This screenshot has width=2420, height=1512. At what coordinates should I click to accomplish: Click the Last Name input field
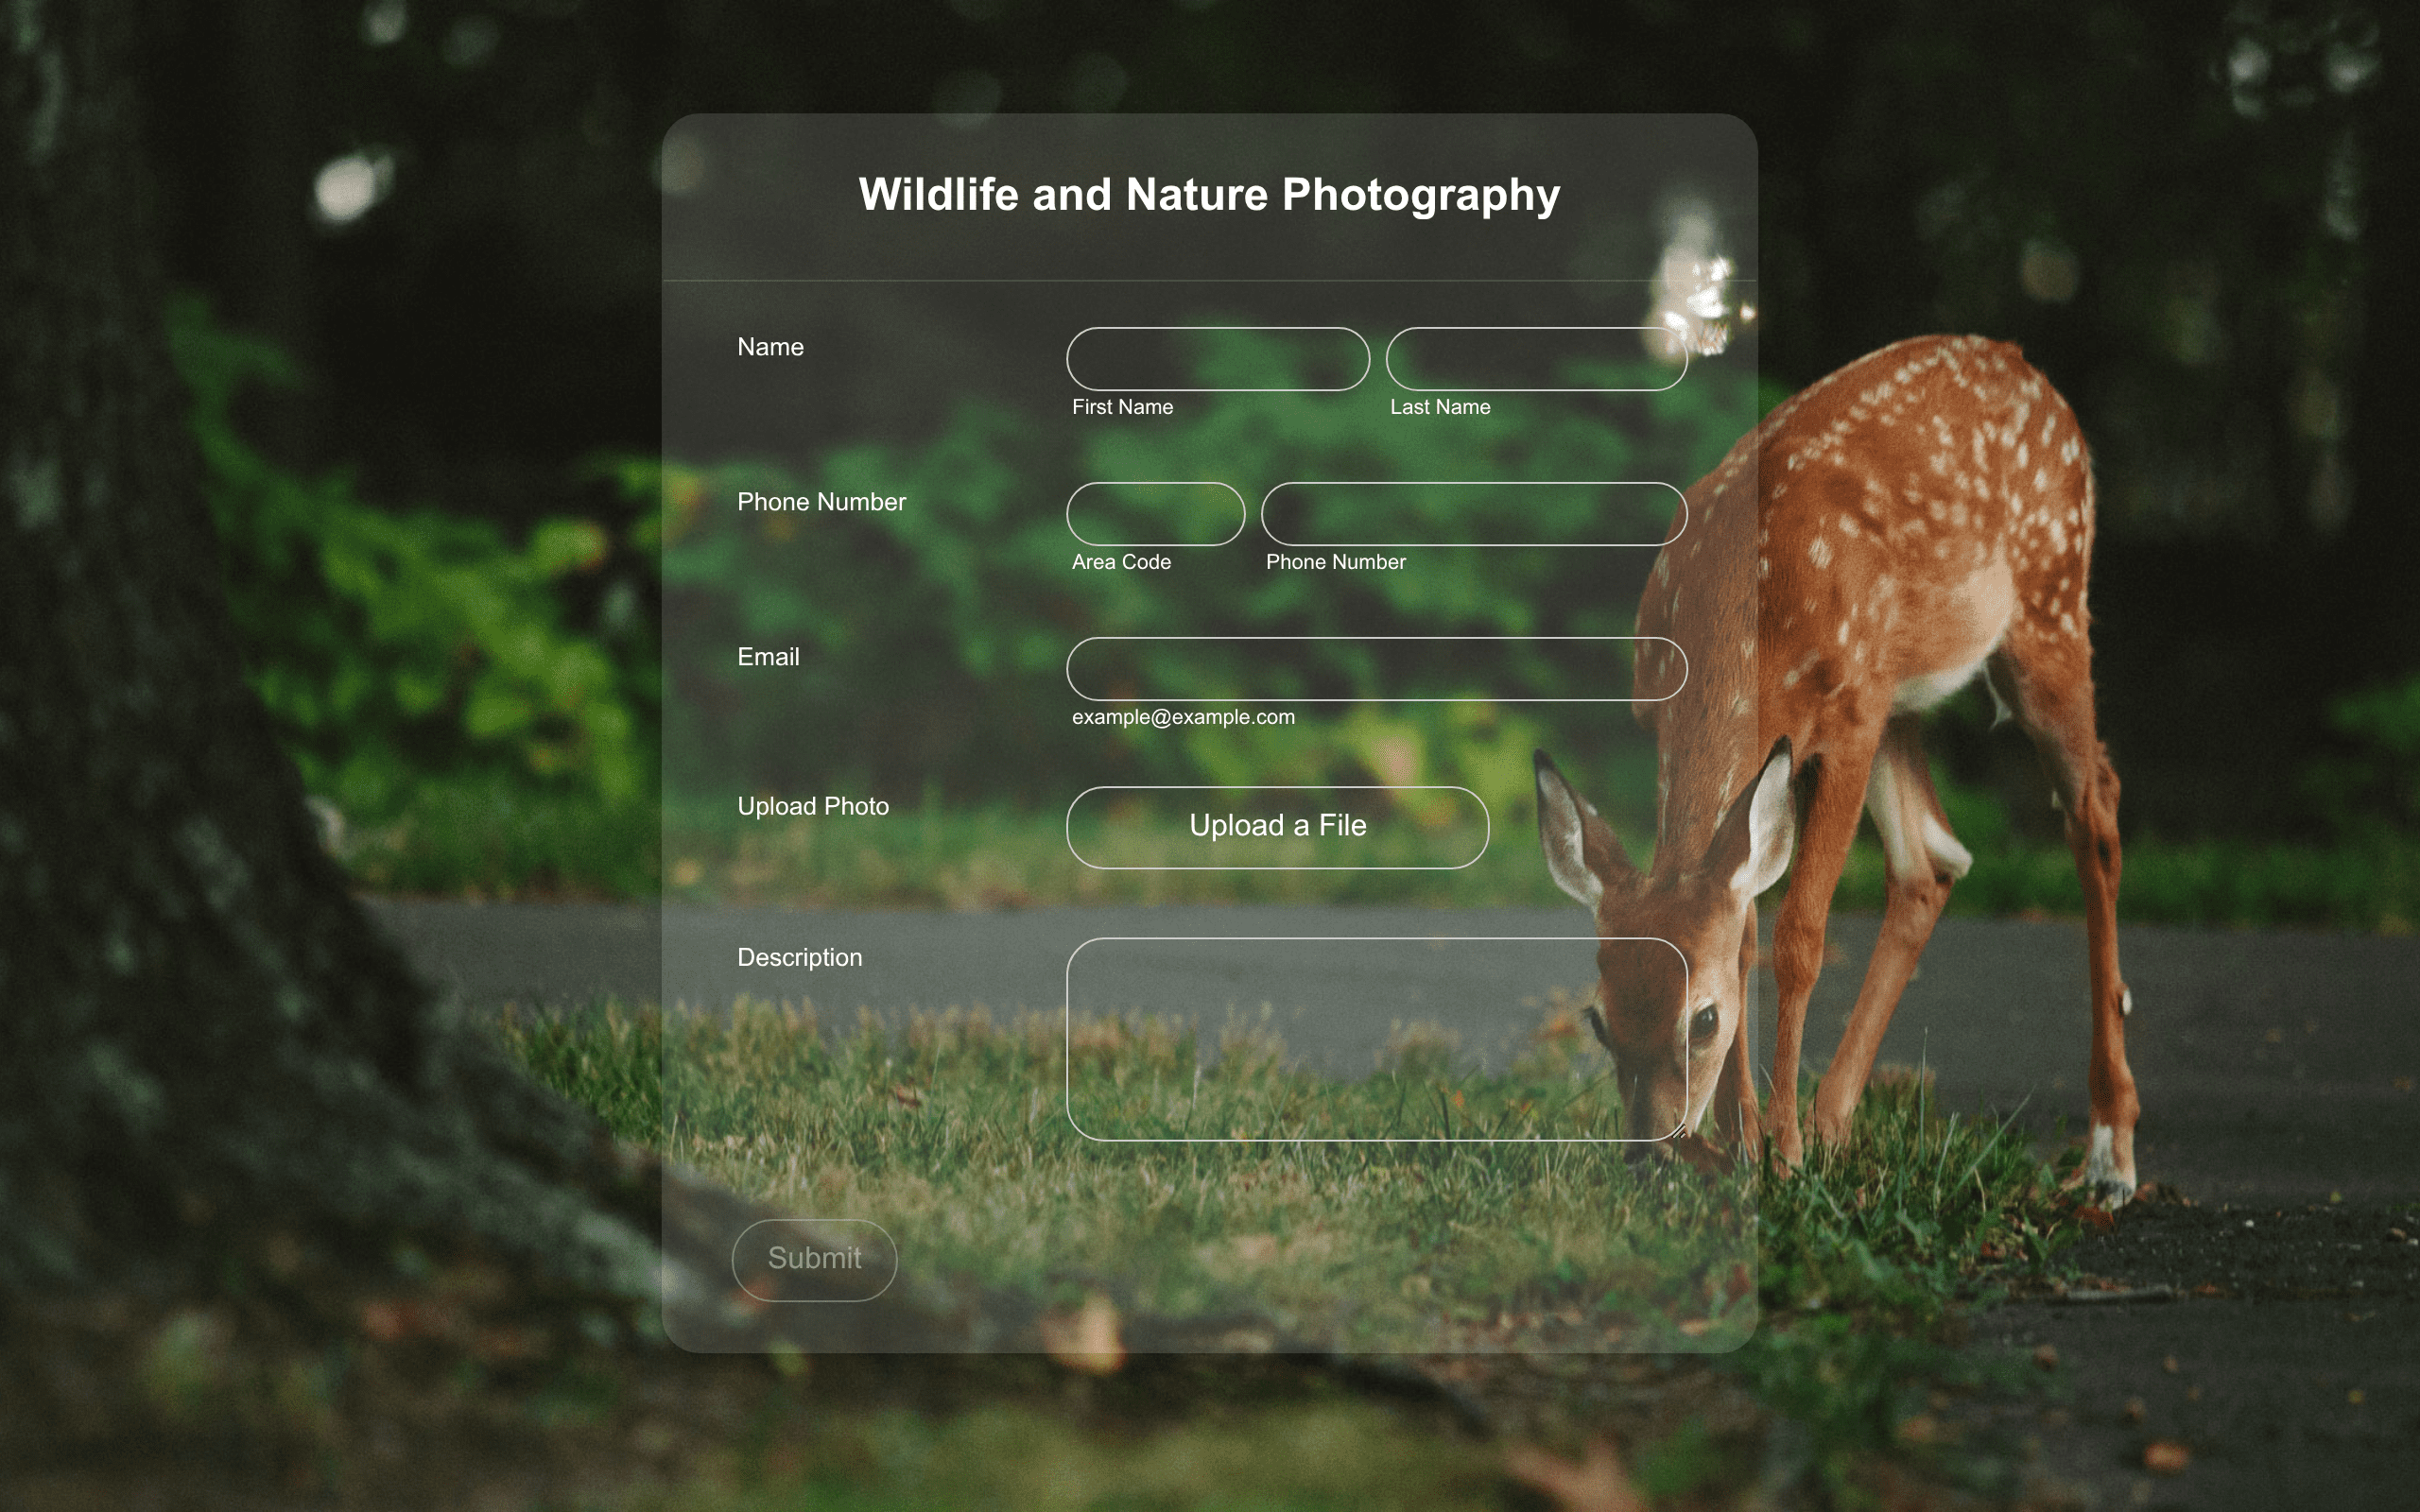click(x=1536, y=359)
